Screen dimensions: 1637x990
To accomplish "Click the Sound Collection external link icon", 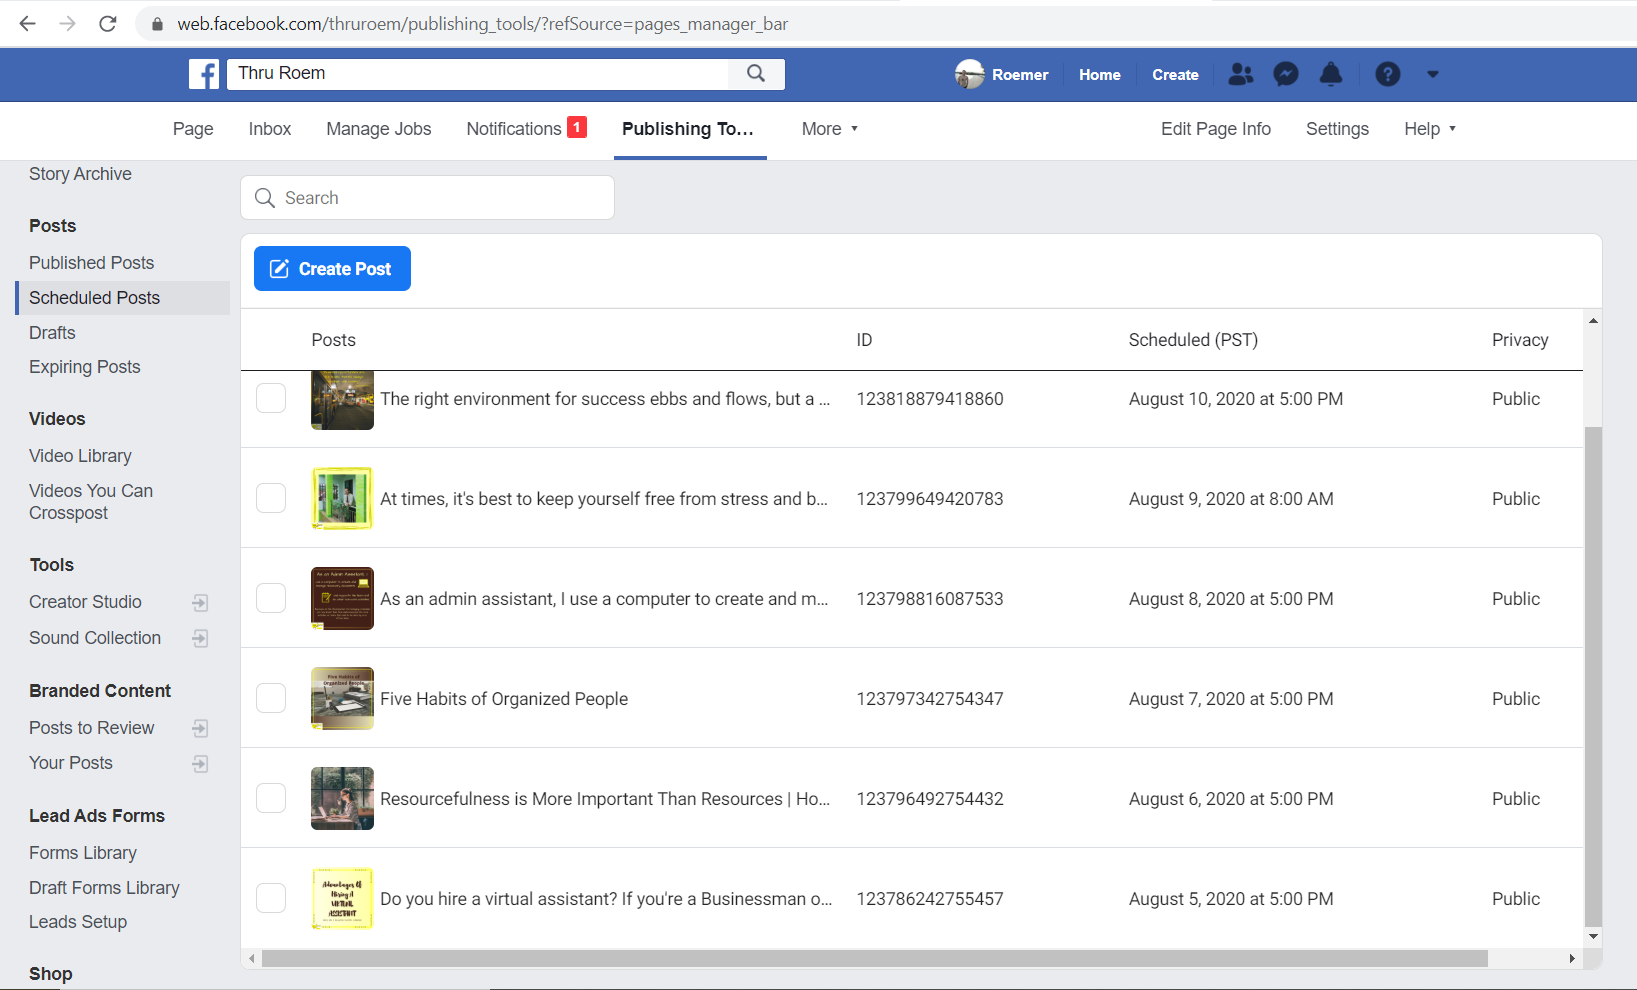I will [200, 638].
